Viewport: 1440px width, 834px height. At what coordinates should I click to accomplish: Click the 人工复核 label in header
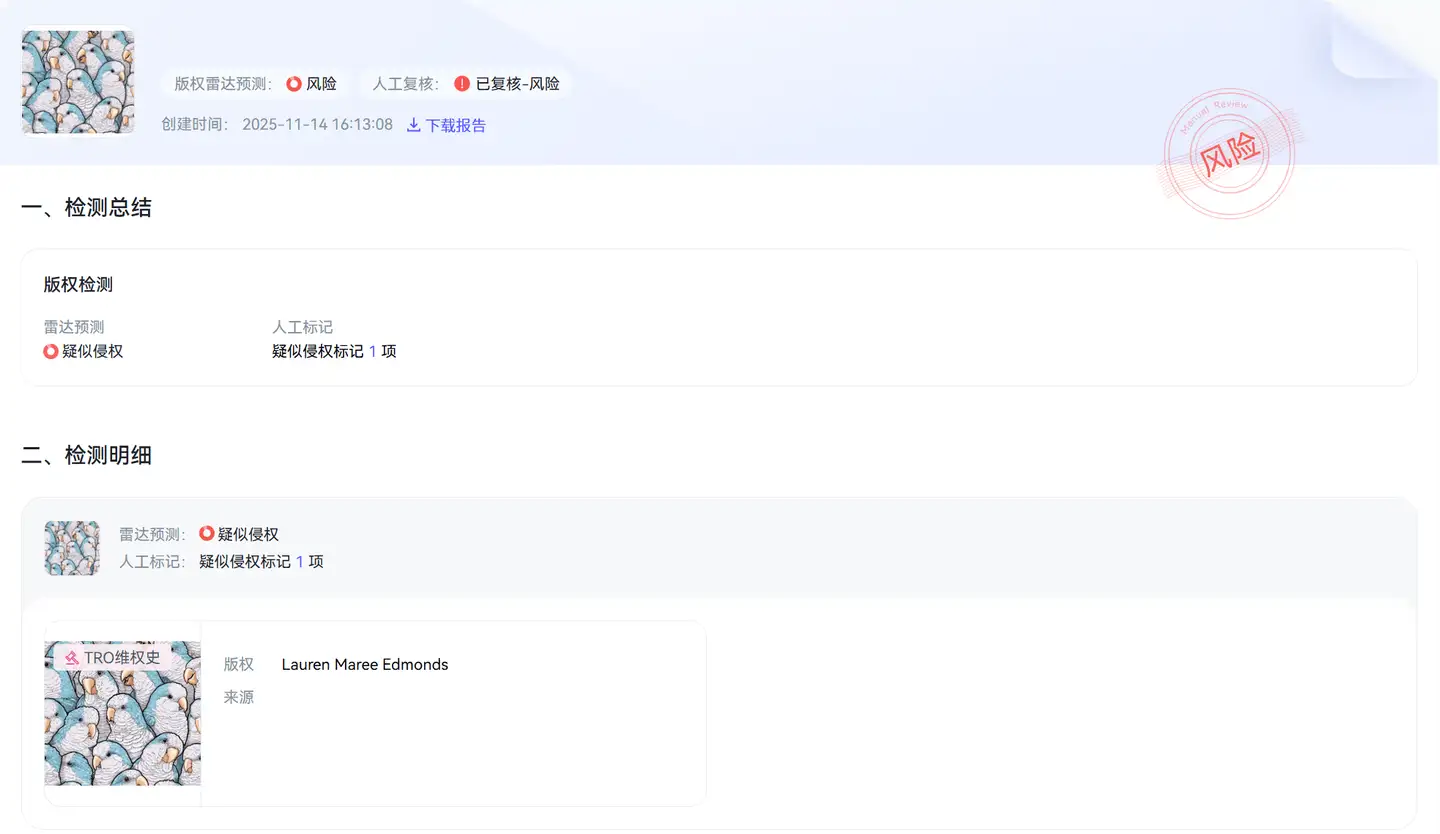(x=406, y=84)
